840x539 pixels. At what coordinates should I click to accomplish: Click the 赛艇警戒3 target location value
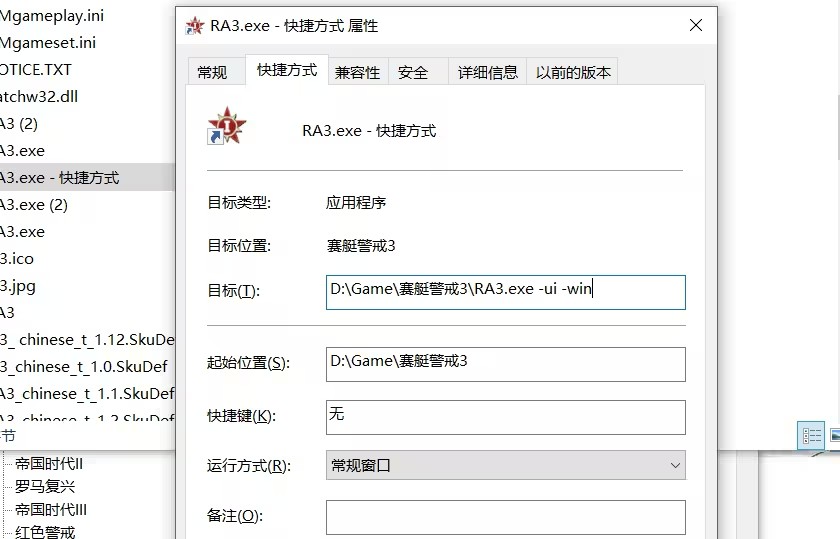click(x=361, y=246)
